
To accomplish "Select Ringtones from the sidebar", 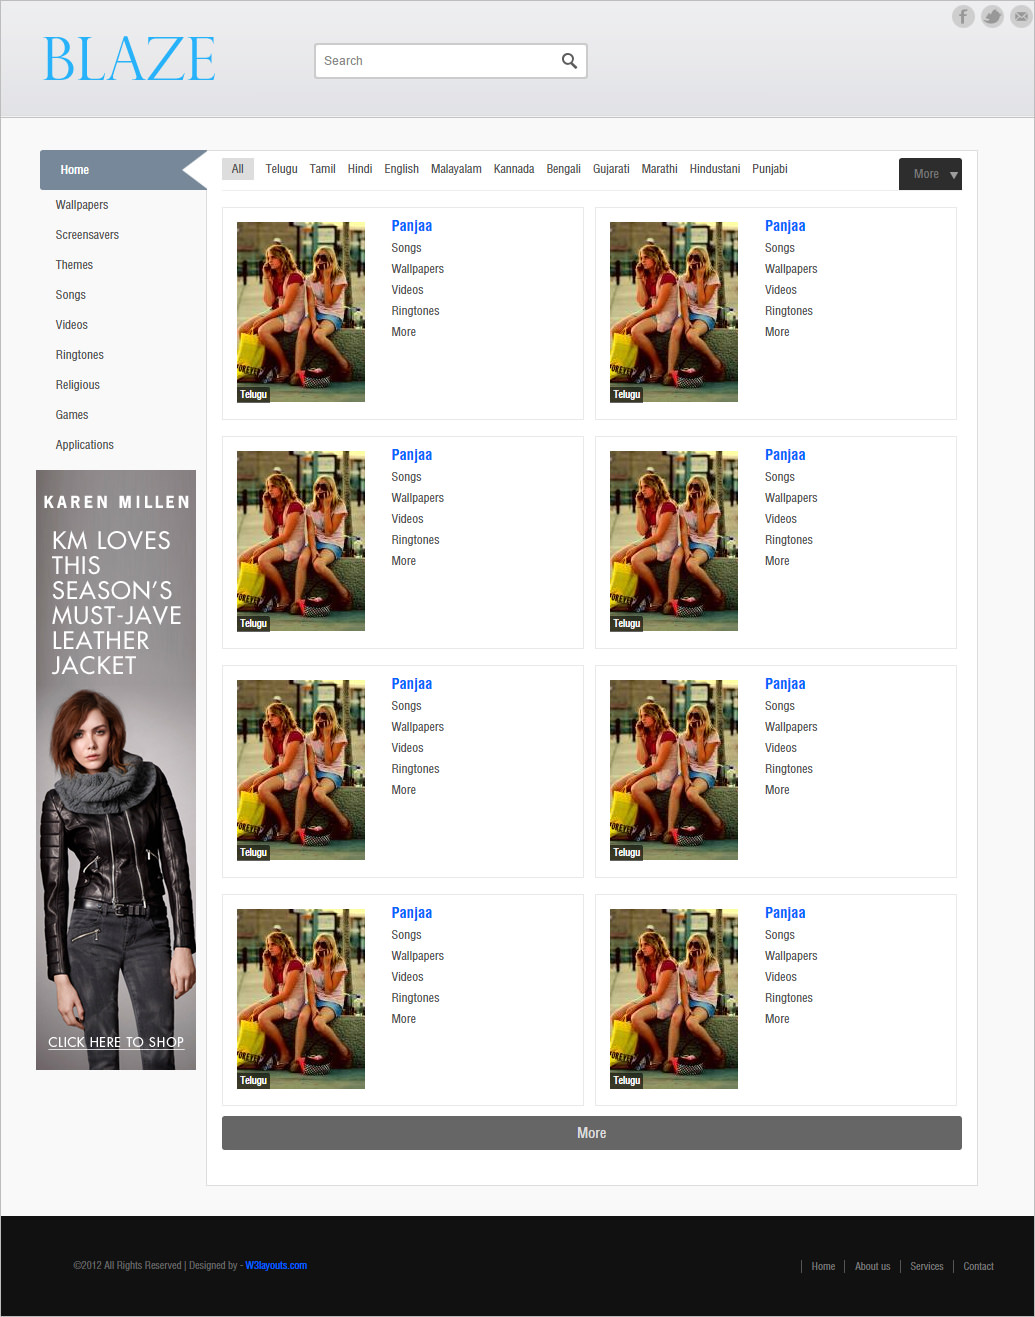I will click(x=79, y=354).
